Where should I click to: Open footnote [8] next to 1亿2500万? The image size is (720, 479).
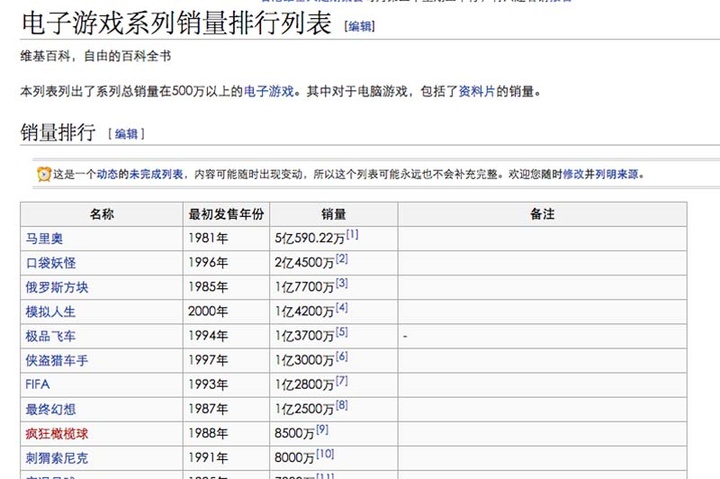tap(342, 405)
